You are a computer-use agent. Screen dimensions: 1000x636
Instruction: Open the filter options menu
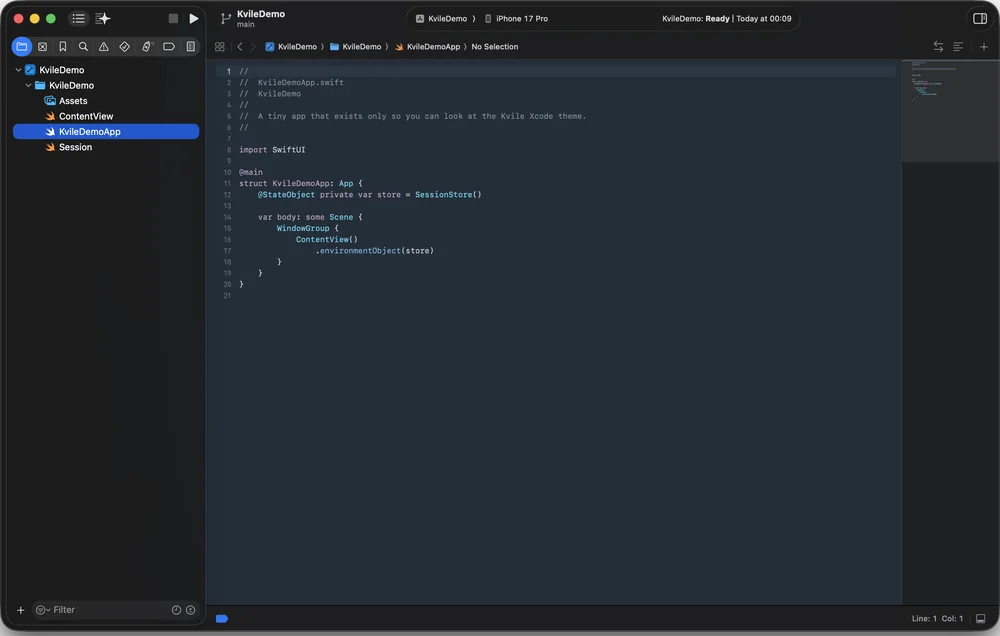point(43,610)
